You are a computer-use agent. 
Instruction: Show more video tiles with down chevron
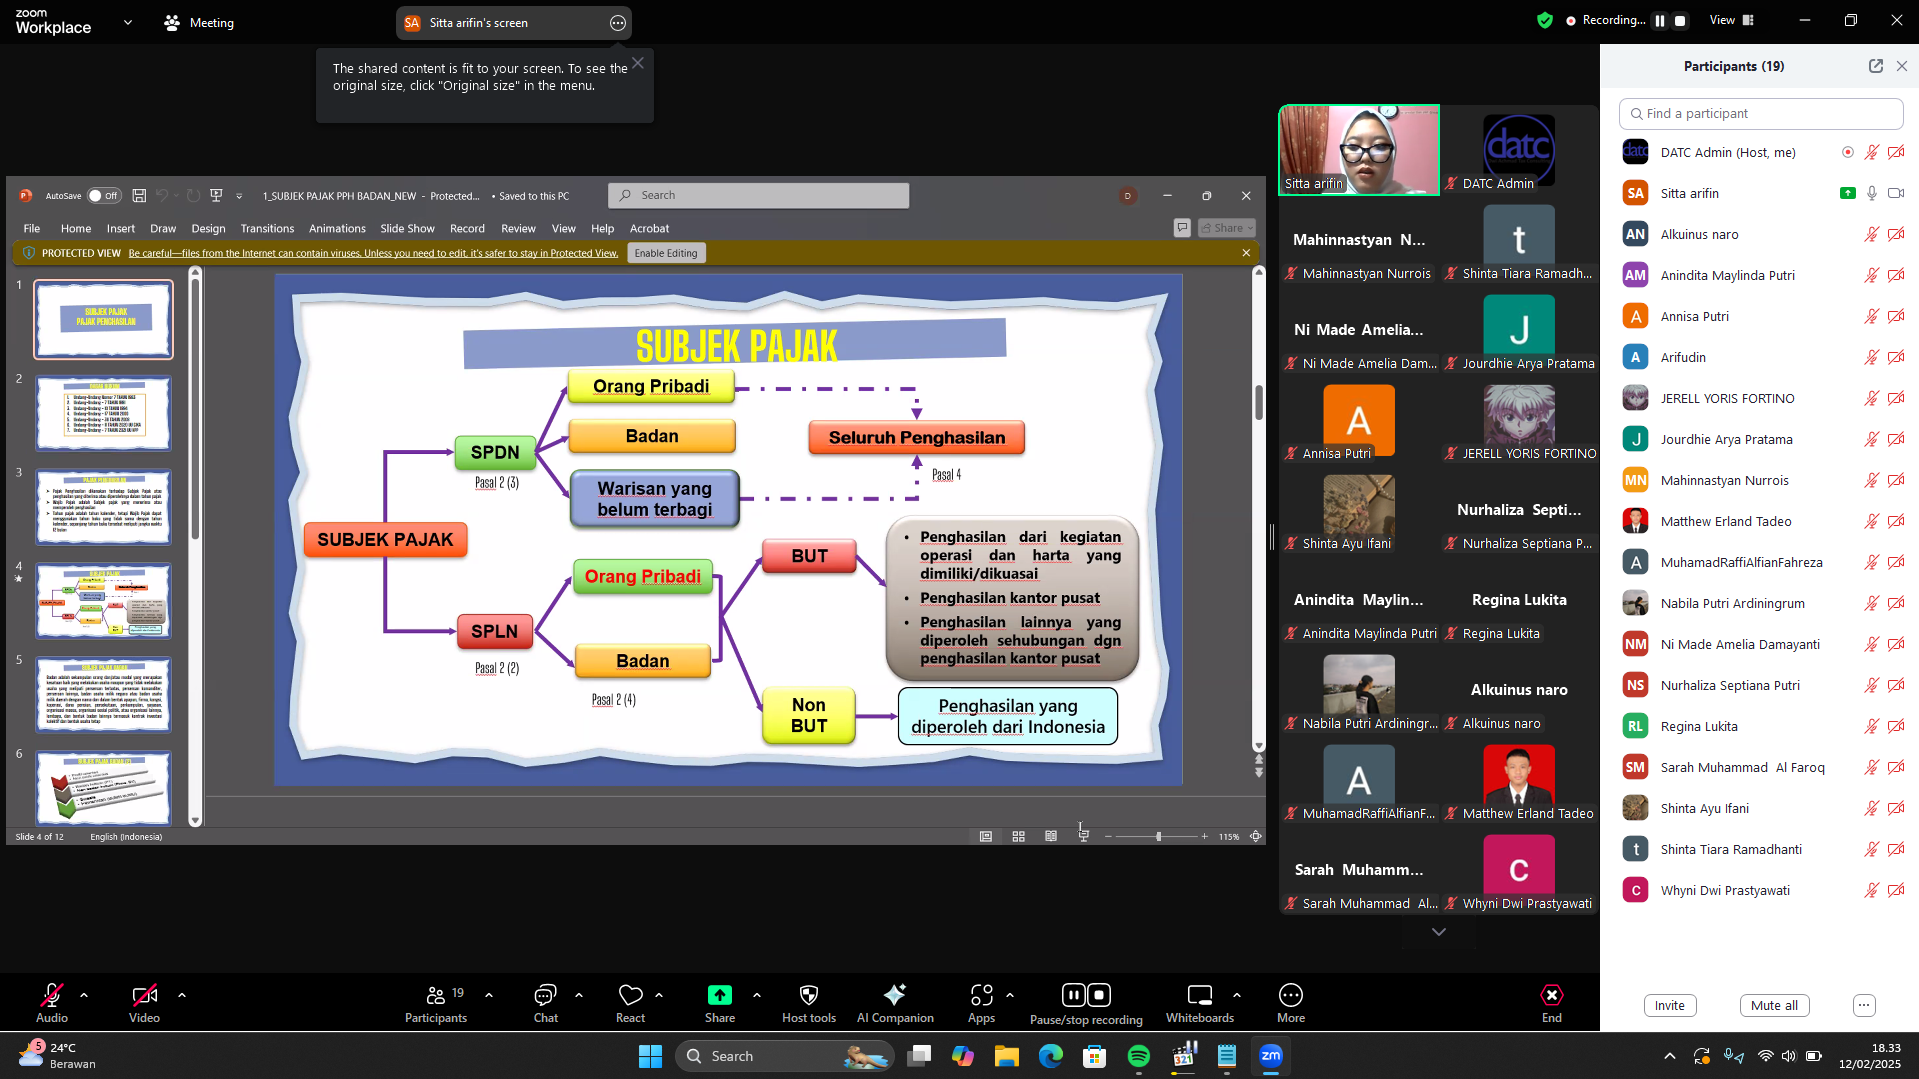tap(1438, 931)
